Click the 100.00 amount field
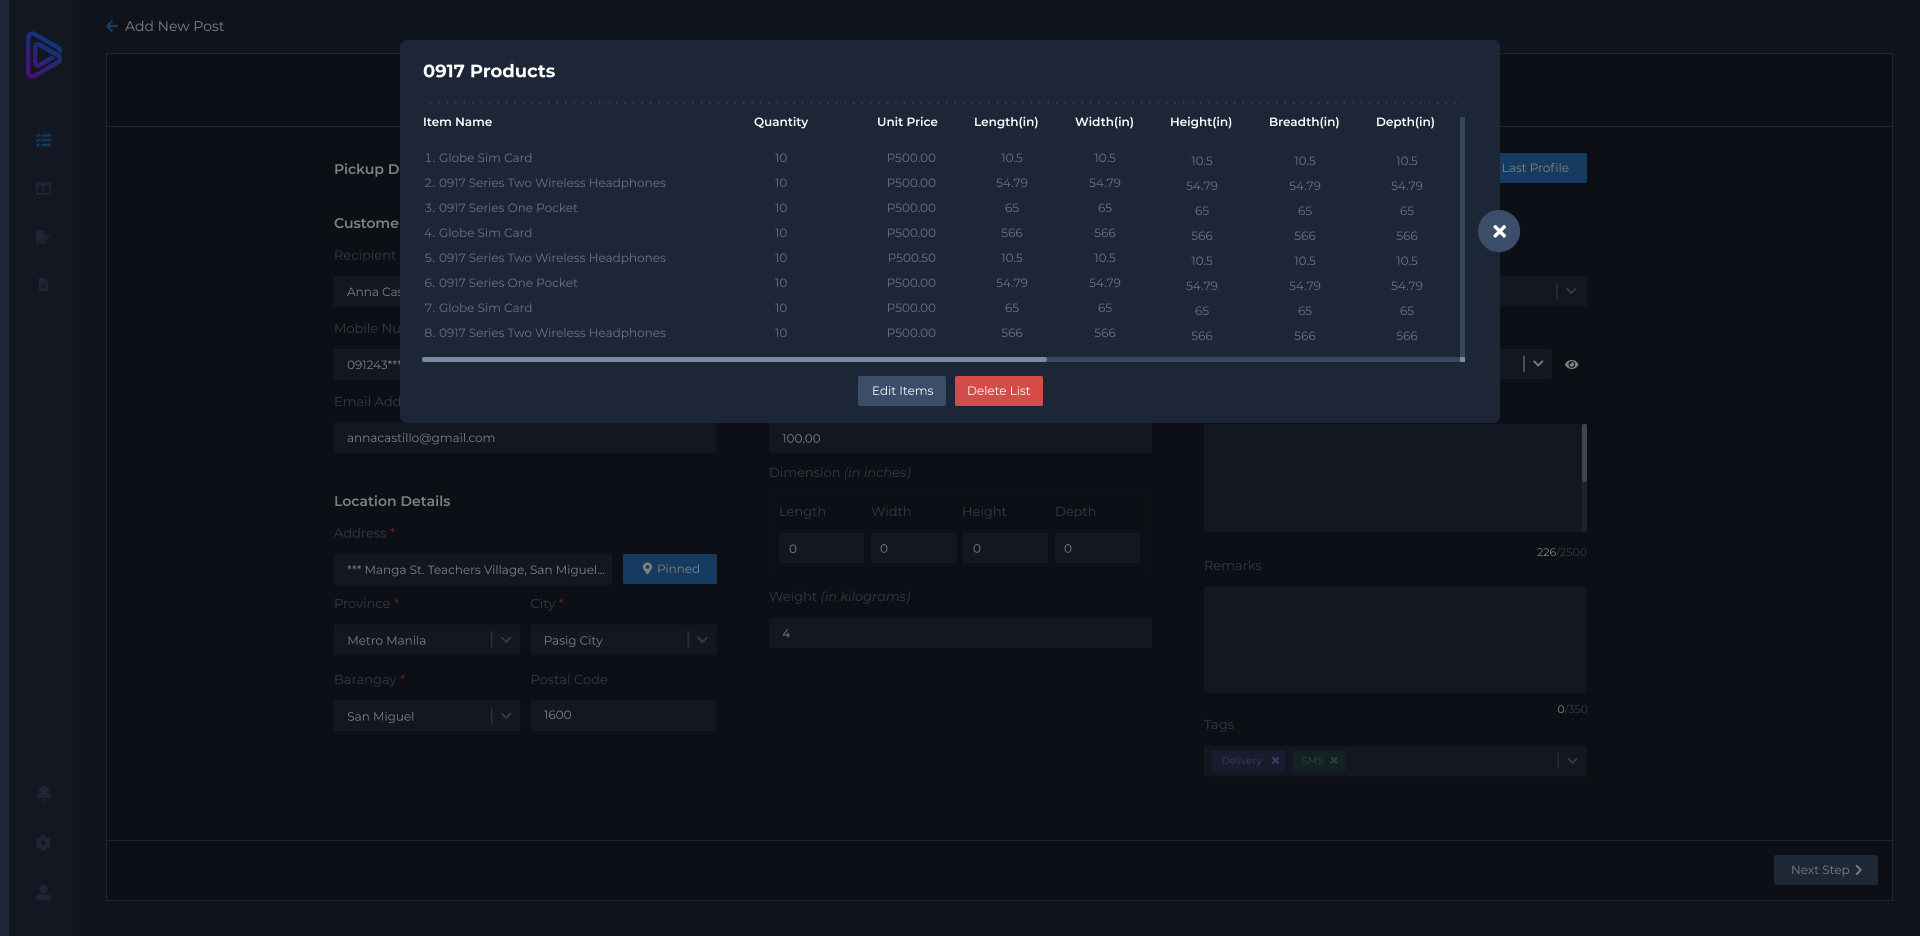The image size is (1920, 936). pyautogui.click(x=960, y=438)
